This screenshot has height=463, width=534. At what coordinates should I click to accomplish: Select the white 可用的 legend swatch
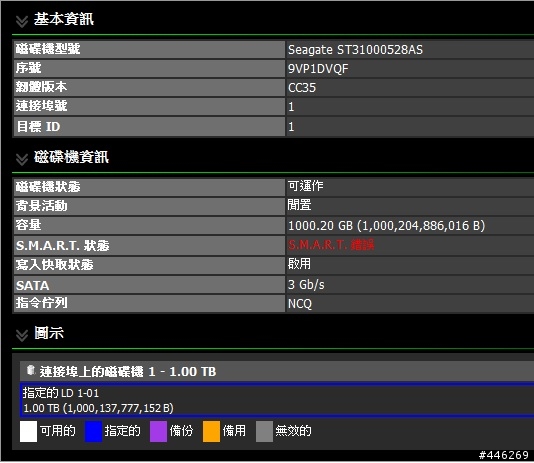point(28,431)
